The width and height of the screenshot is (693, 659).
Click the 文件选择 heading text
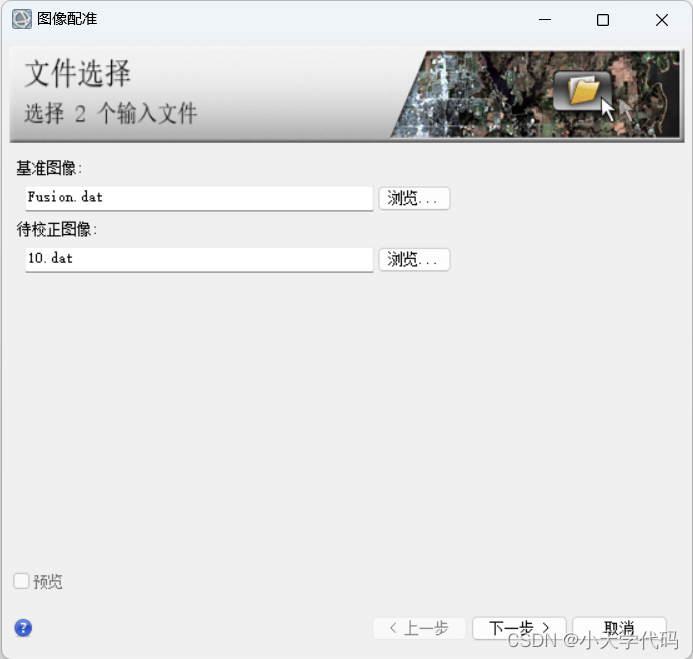pyautogui.click(x=78, y=73)
